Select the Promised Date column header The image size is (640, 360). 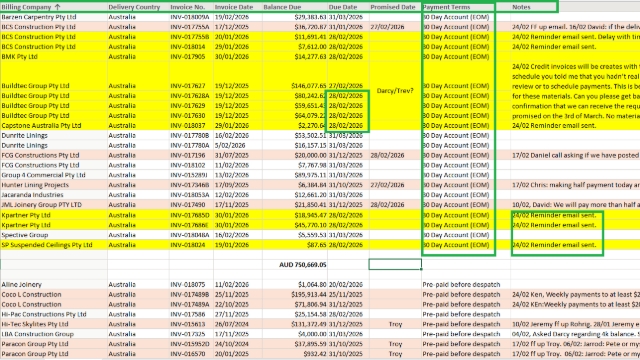pos(395,7)
